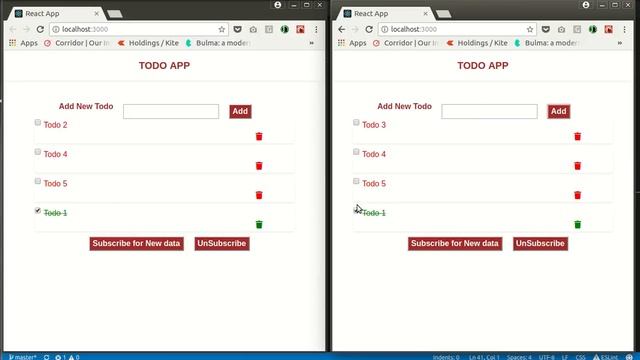Open Chrome menu in left browser
This screenshot has height=360, width=640.
click(x=316, y=29)
